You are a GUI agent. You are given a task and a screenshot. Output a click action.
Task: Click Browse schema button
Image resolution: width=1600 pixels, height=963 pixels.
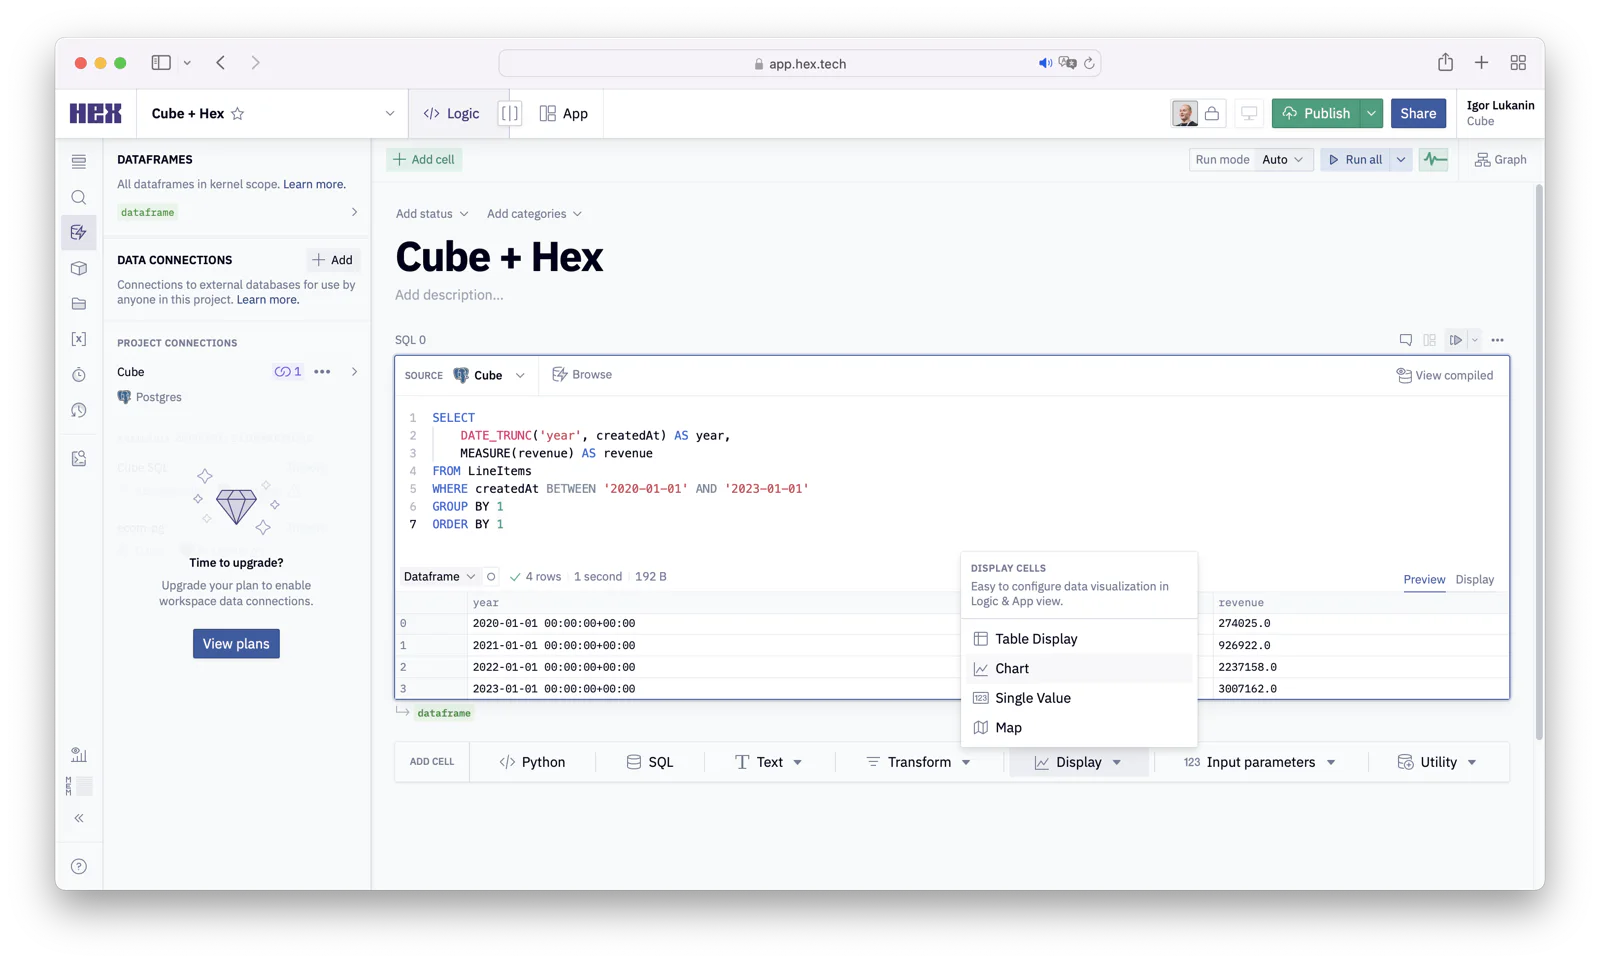click(582, 375)
